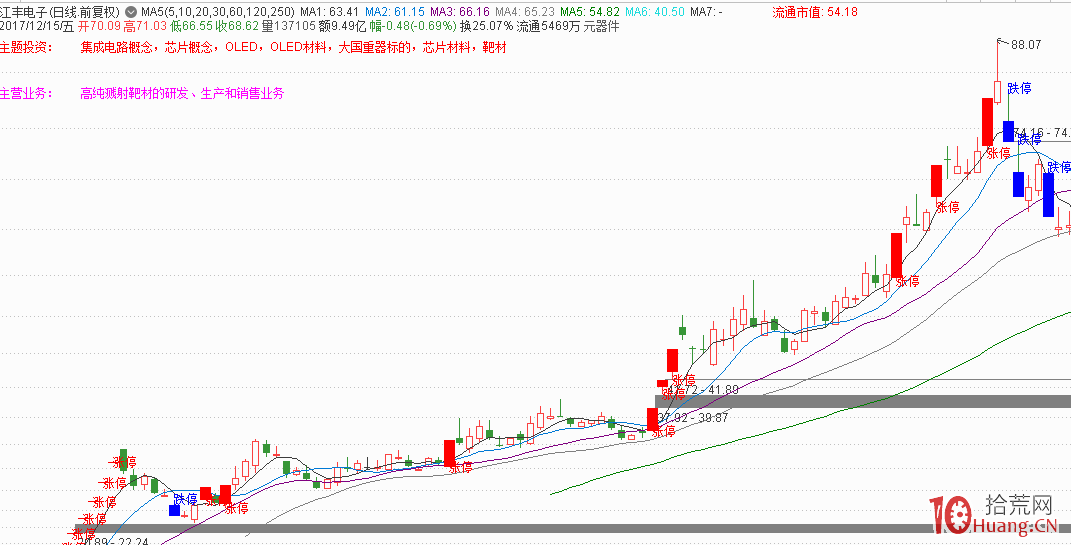Open the dropdown arrow beside 江丰电子 title
Screen dimensions: 1071x545
(130, 12)
